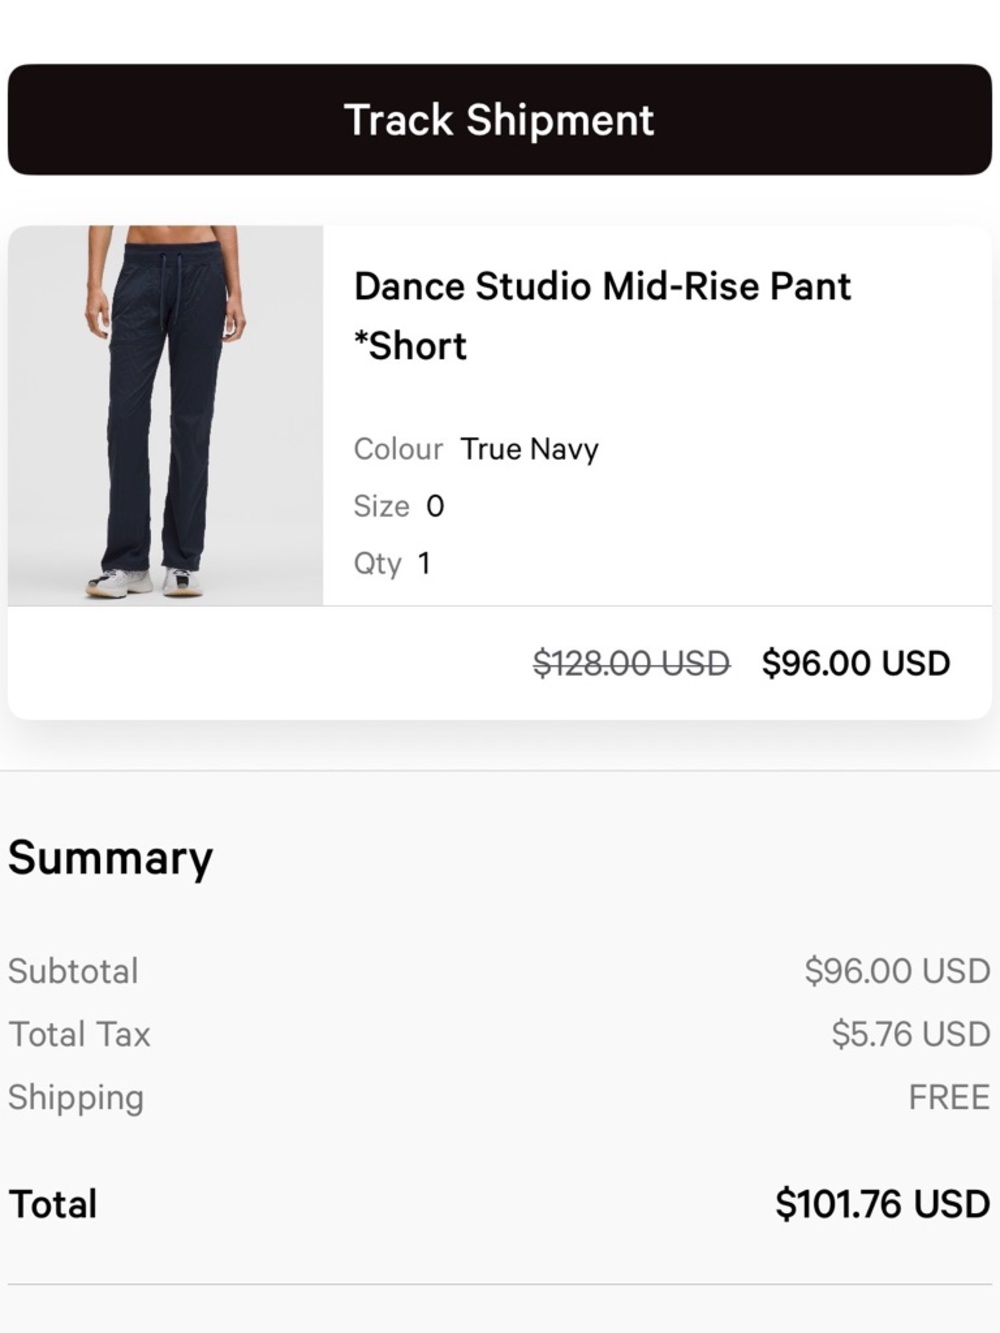Select the True Navy colour label
The image size is (1000, 1333).
tap(528, 449)
